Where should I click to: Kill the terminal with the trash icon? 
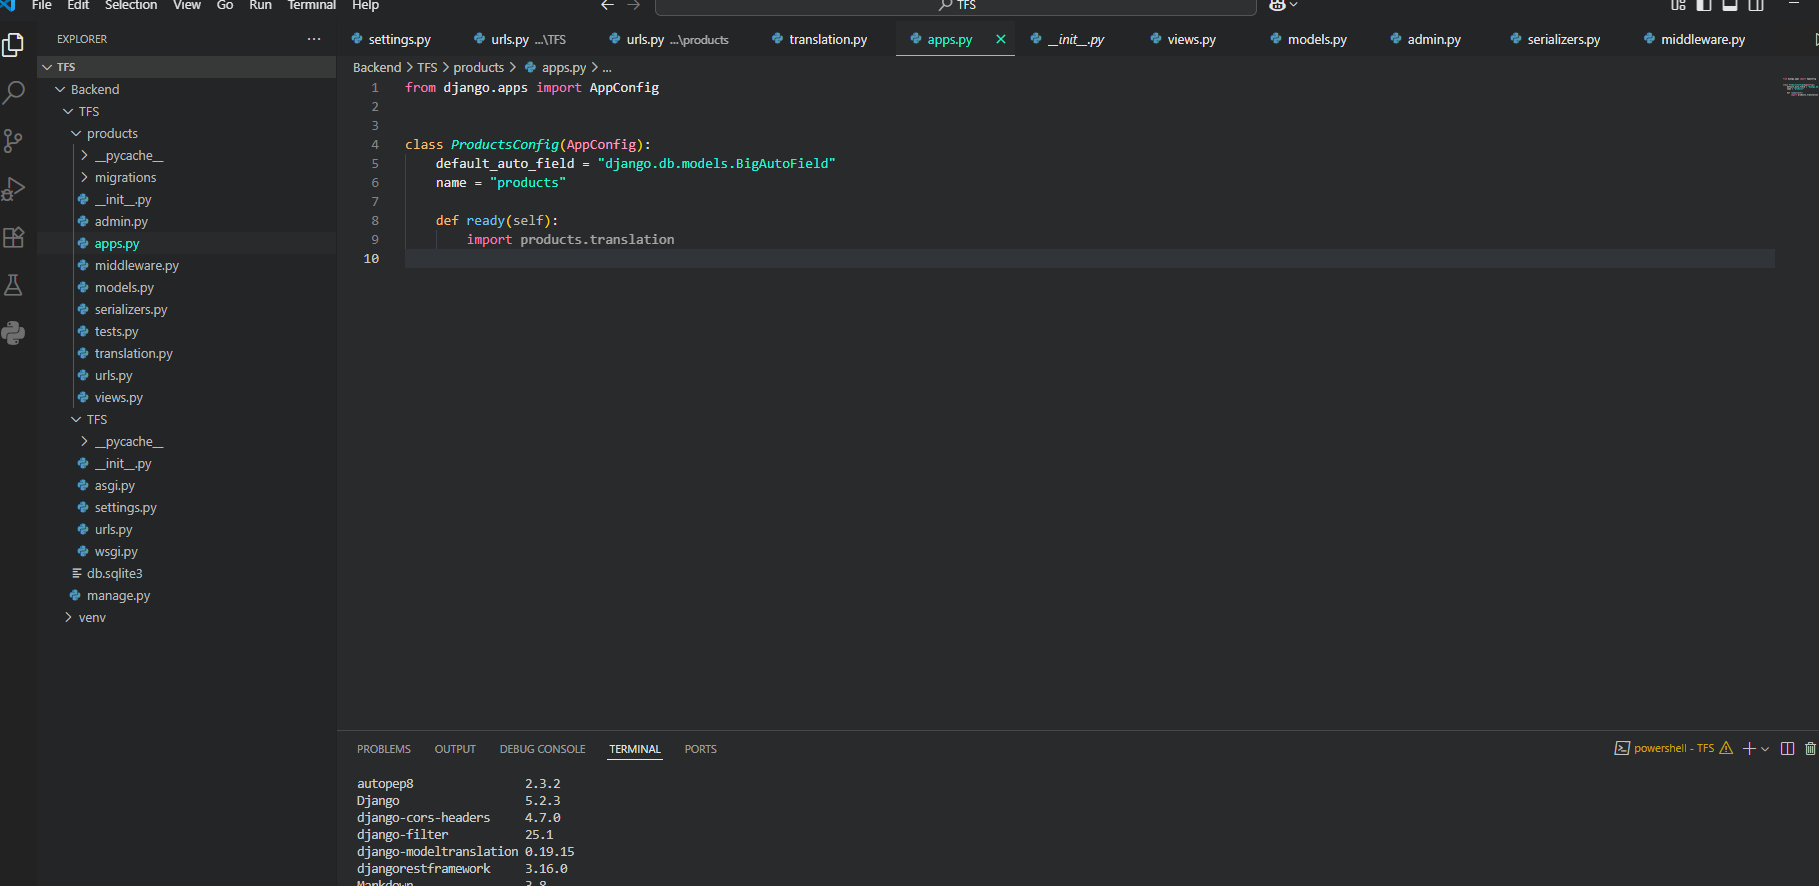tap(1810, 748)
